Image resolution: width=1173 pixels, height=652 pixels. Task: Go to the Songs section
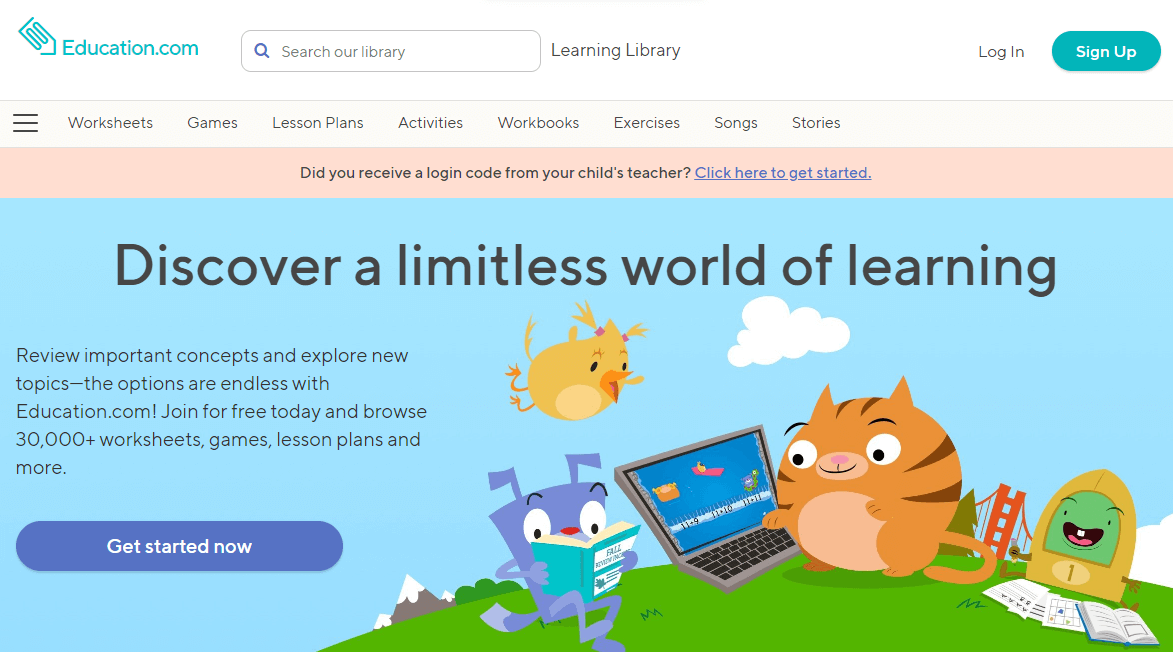click(x=735, y=122)
